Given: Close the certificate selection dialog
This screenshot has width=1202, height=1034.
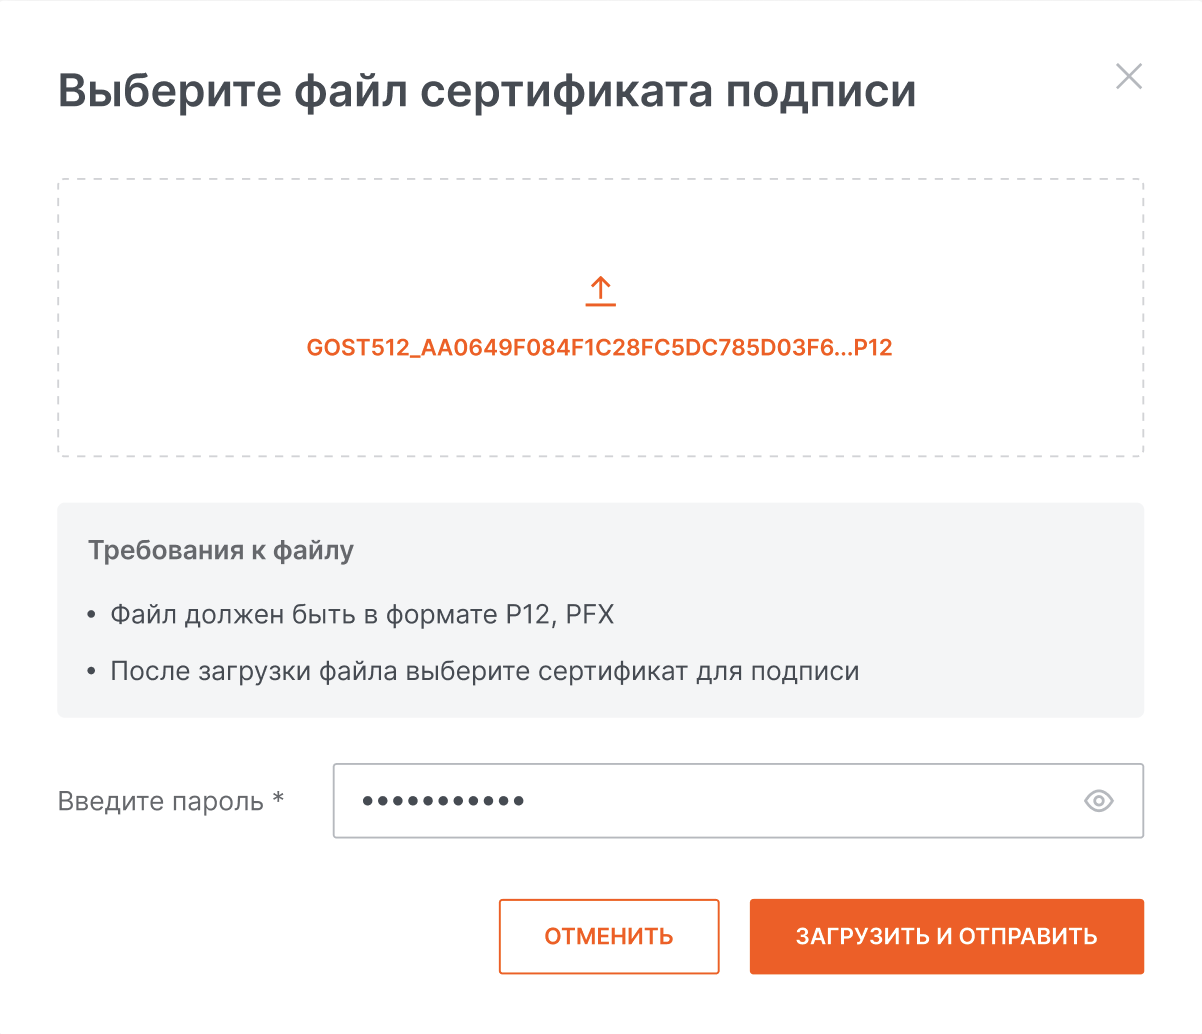Looking at the screenshot, I should click(x=1128, y=77).
